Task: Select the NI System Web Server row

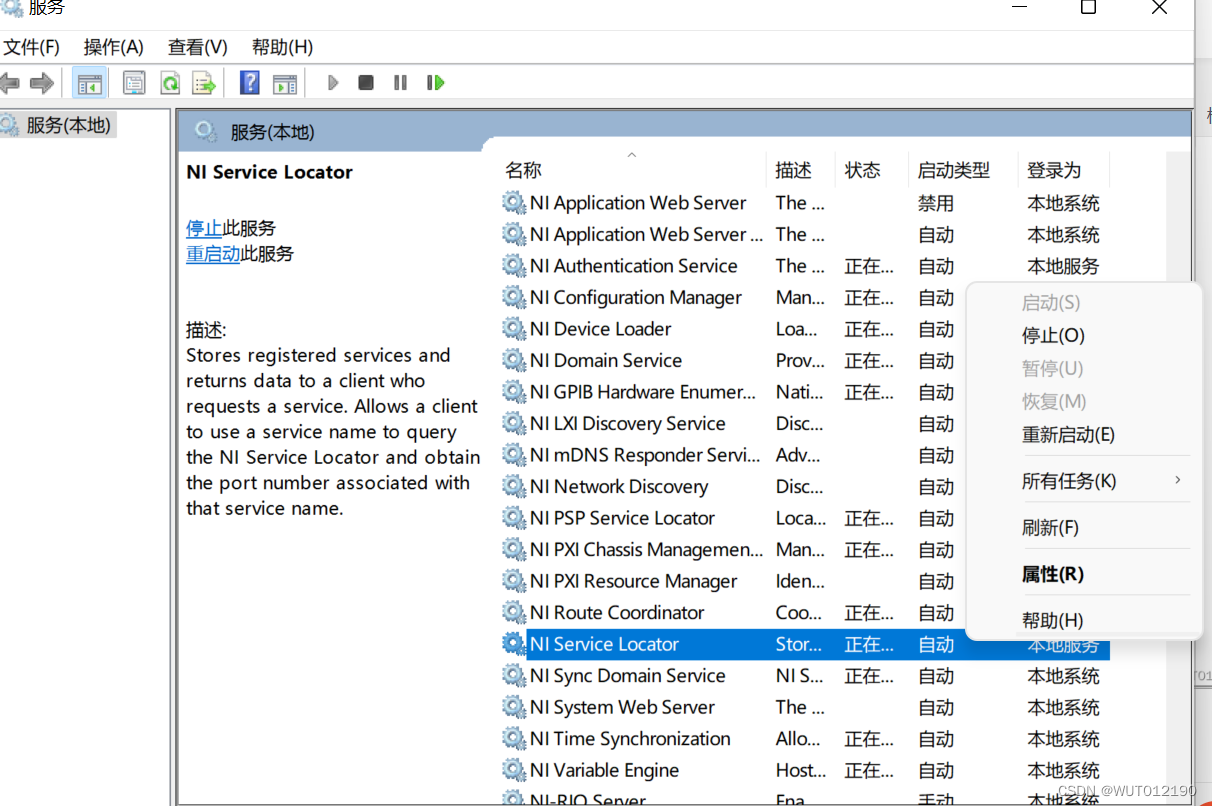Action: point(804,707)
